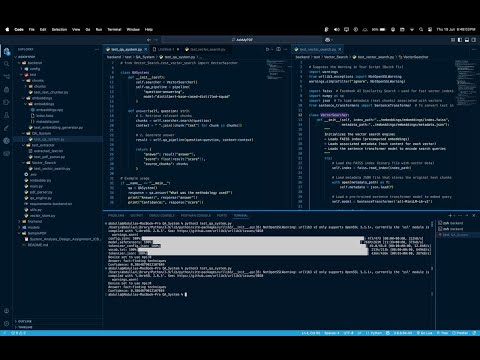480x360 pixels.
Task: Split the left editor group
Action: click(278, 49)
